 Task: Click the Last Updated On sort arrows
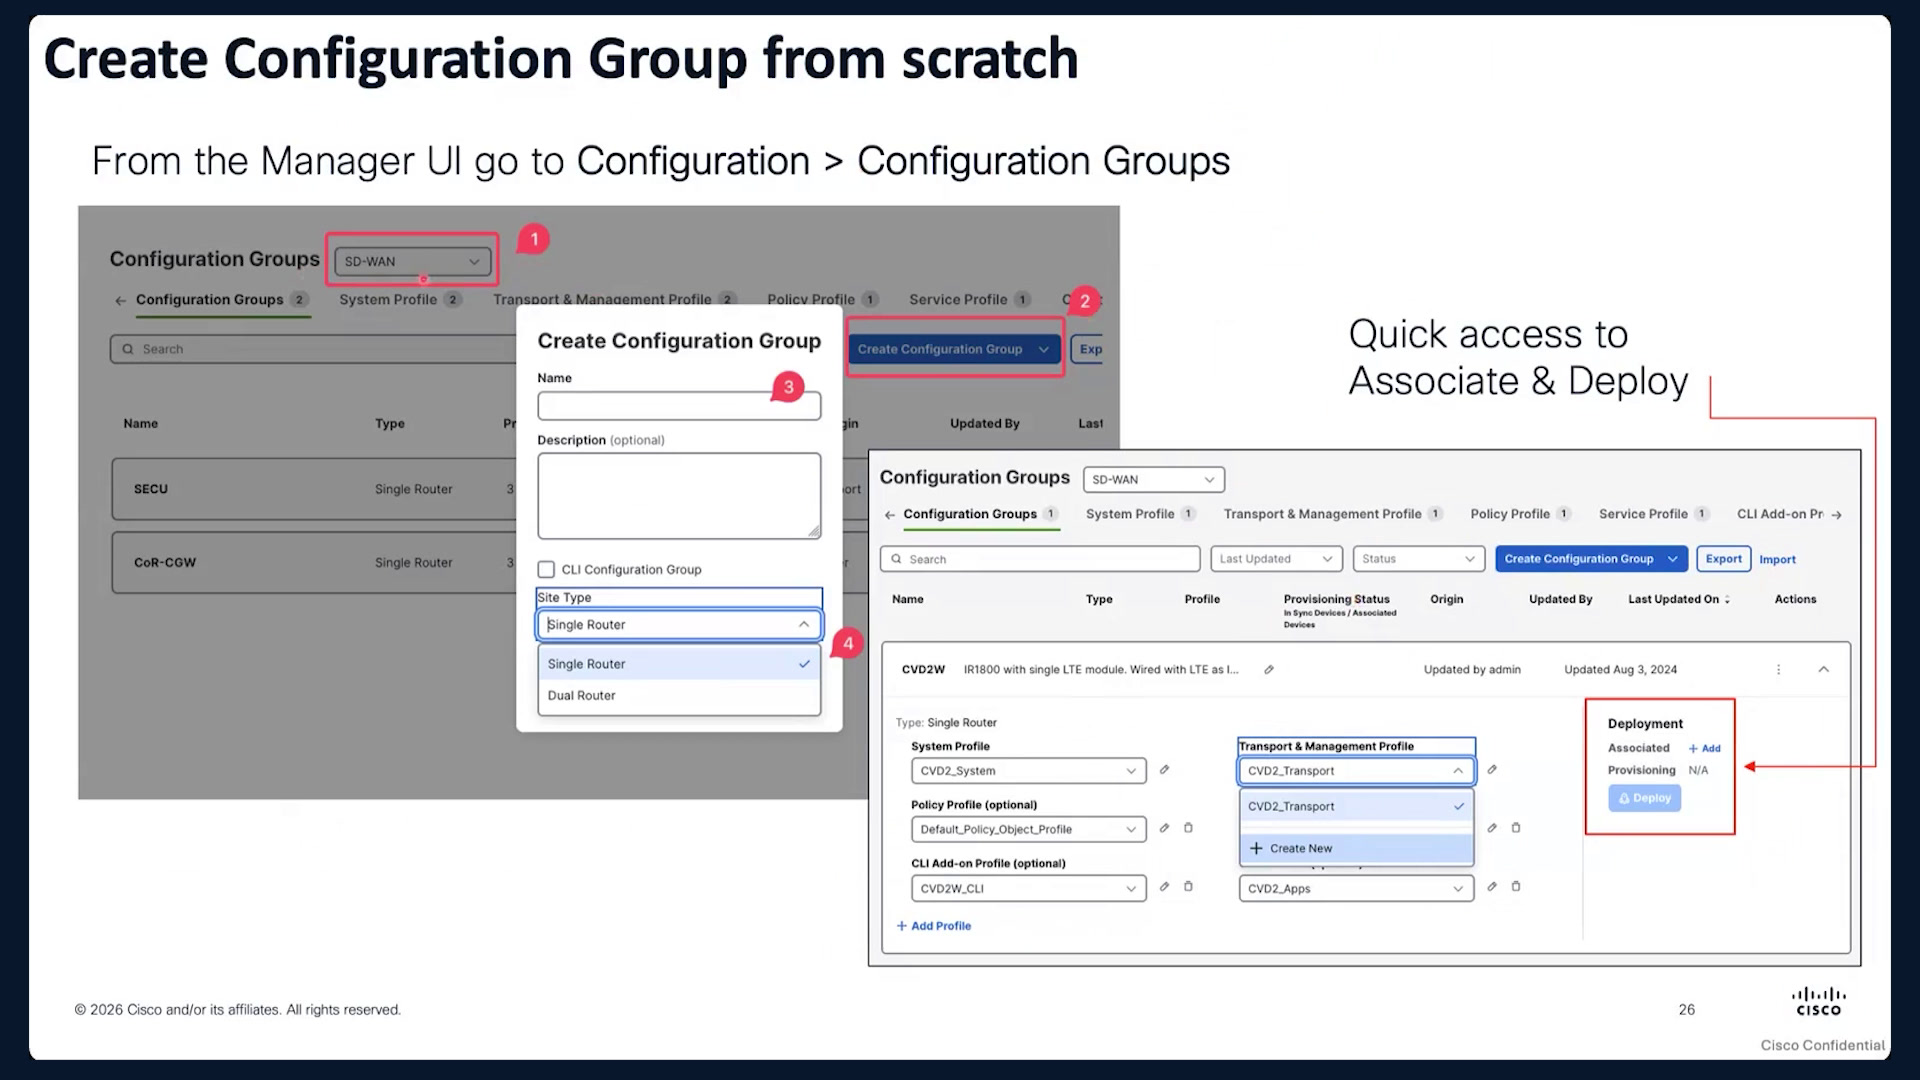click(x=1727, y=600)
